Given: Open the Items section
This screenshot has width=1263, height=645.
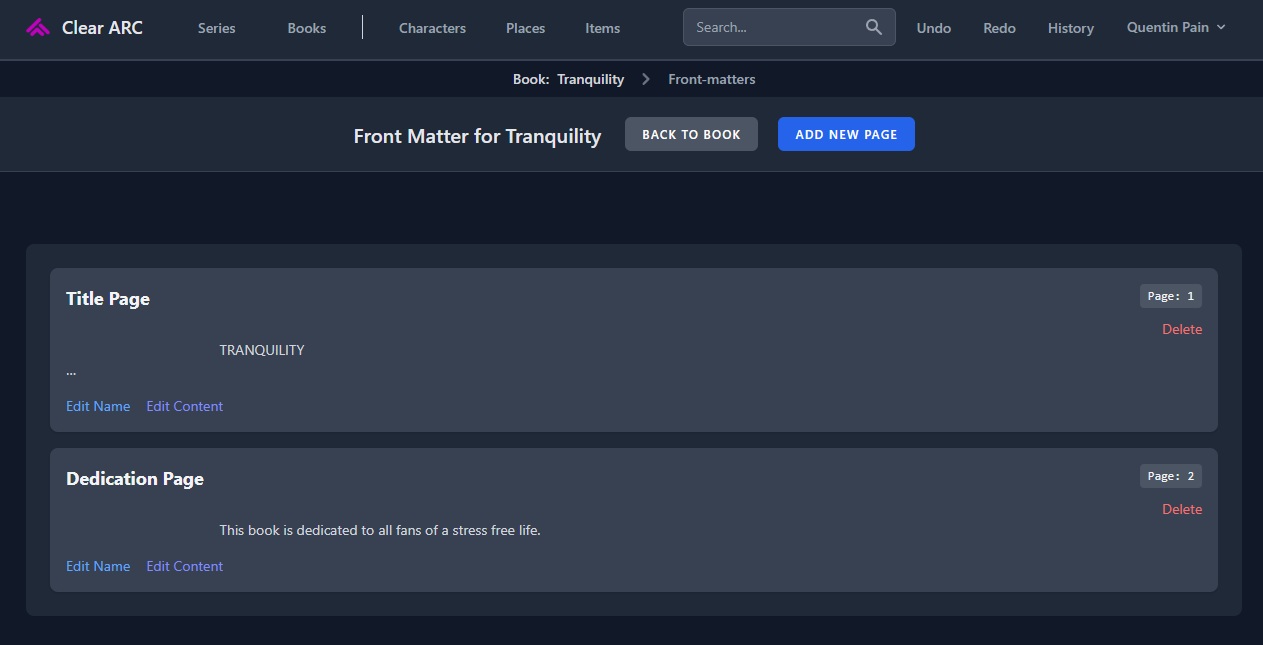Looking at the screenshot, I should [x=602, y=28].
